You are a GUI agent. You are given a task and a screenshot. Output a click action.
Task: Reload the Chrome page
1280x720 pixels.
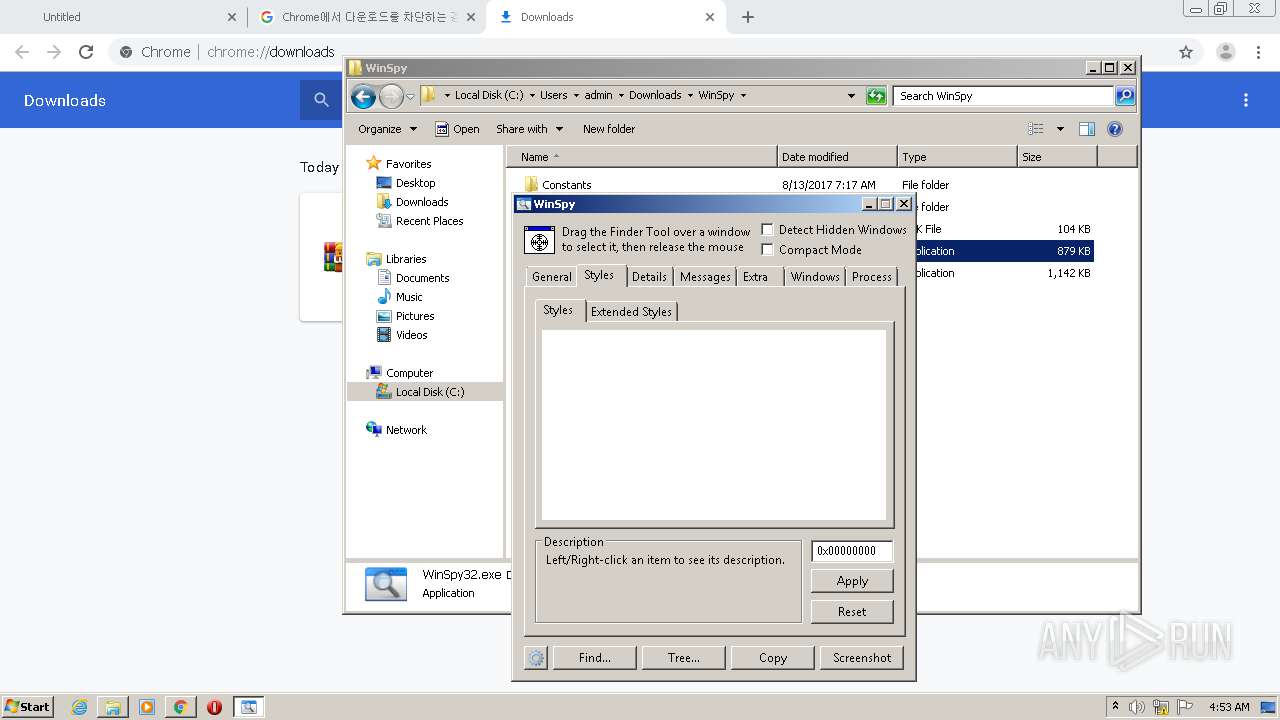coord(86,52)
